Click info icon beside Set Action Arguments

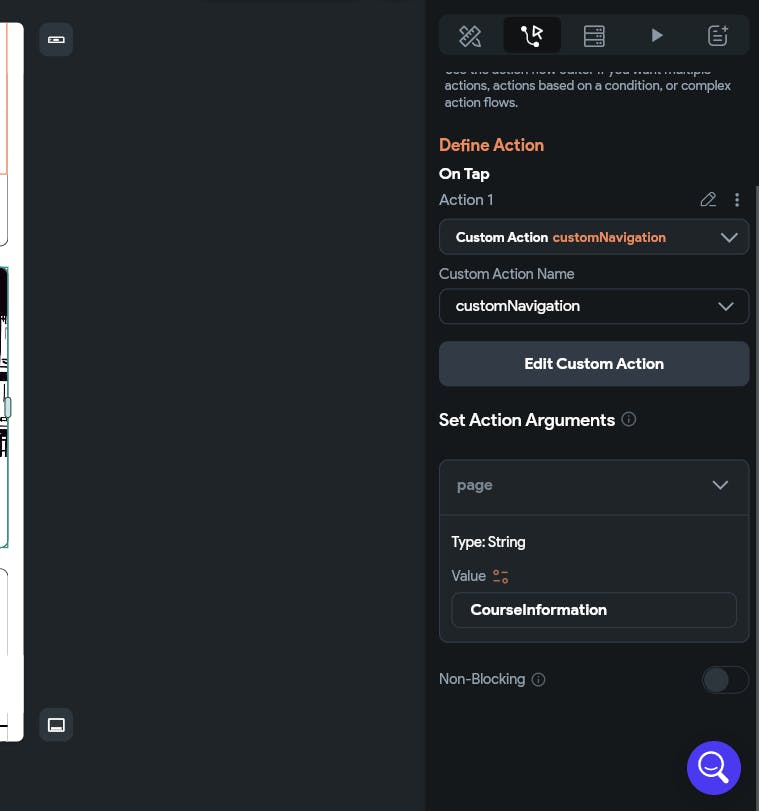tap(629, 420)
